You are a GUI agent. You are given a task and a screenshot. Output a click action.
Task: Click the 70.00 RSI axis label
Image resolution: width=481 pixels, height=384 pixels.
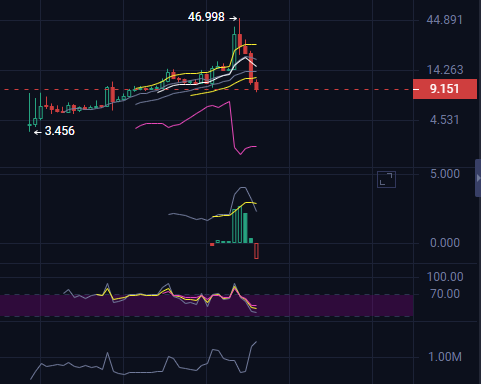[x=445, y=294]
